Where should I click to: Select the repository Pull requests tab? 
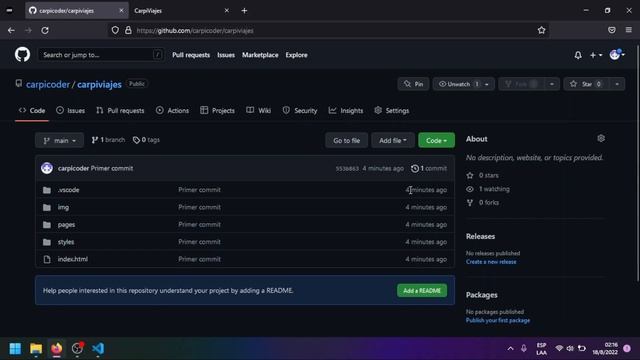pyautogui.click(x=120, y=111)
